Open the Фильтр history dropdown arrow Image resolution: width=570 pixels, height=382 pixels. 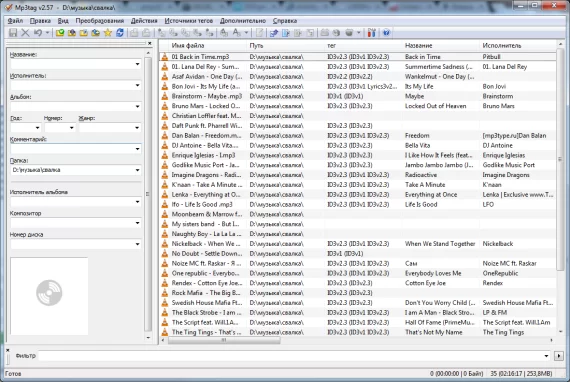(x=546, y=356)
